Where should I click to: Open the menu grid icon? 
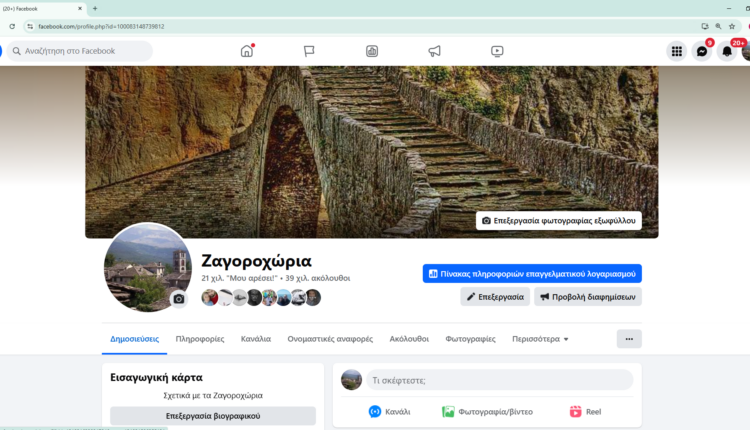[x=677, y=51]
